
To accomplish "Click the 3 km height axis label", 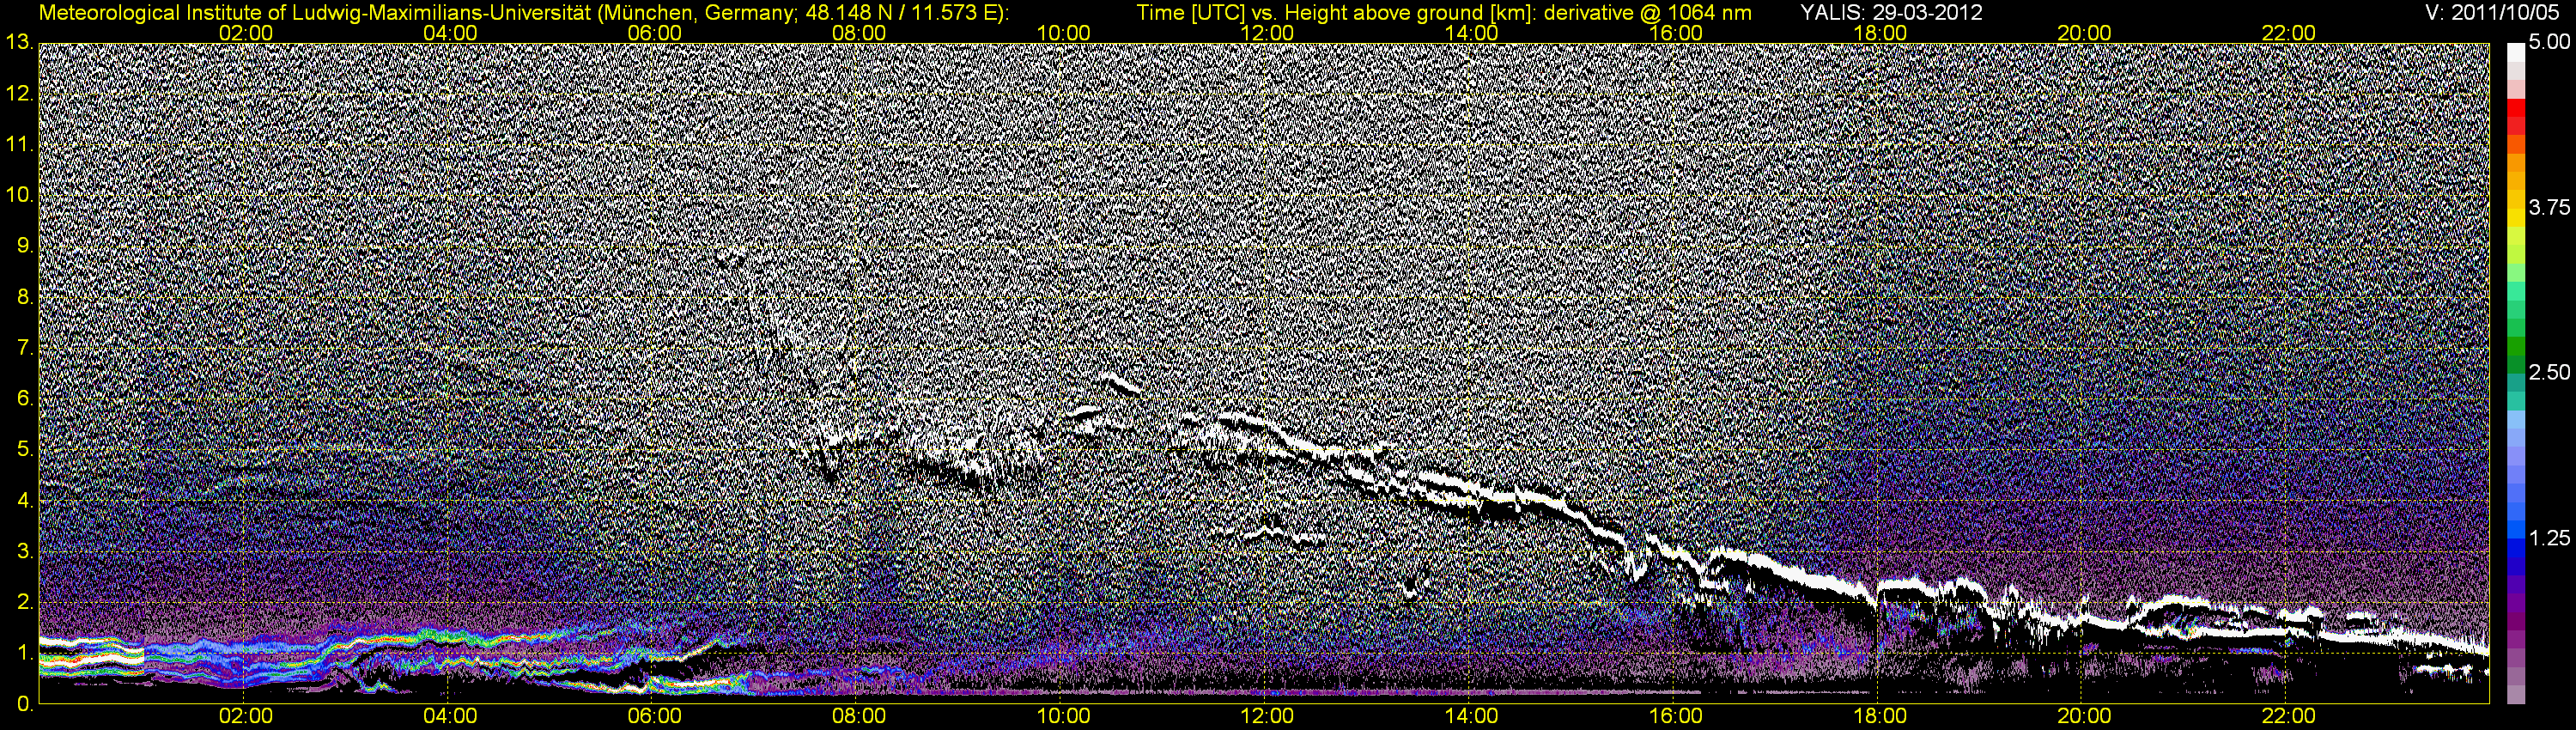I will (24, 552).
